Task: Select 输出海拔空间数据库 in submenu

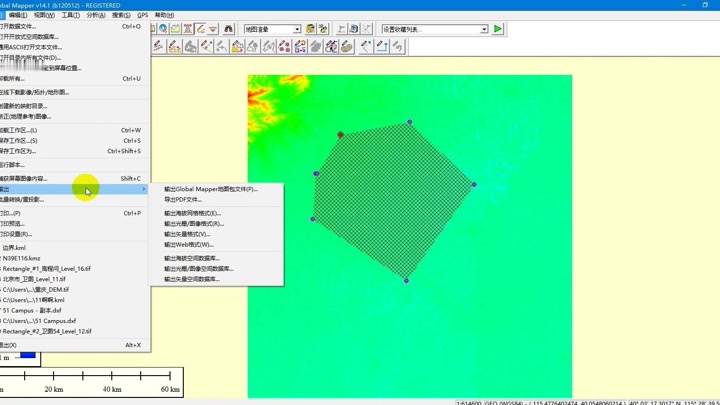Action: coord(216,258)
